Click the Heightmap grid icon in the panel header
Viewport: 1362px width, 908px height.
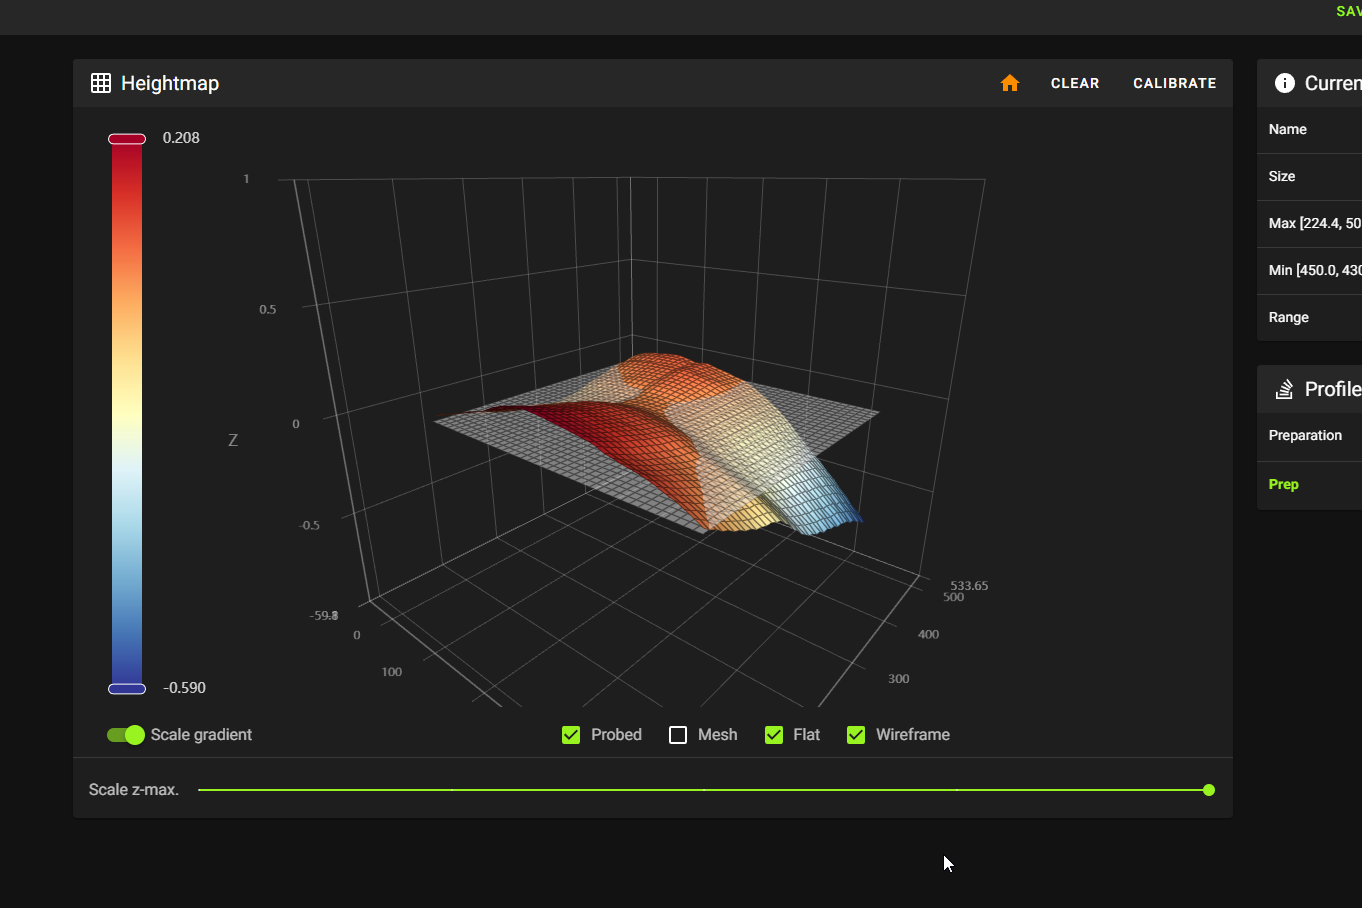[101, 83]
